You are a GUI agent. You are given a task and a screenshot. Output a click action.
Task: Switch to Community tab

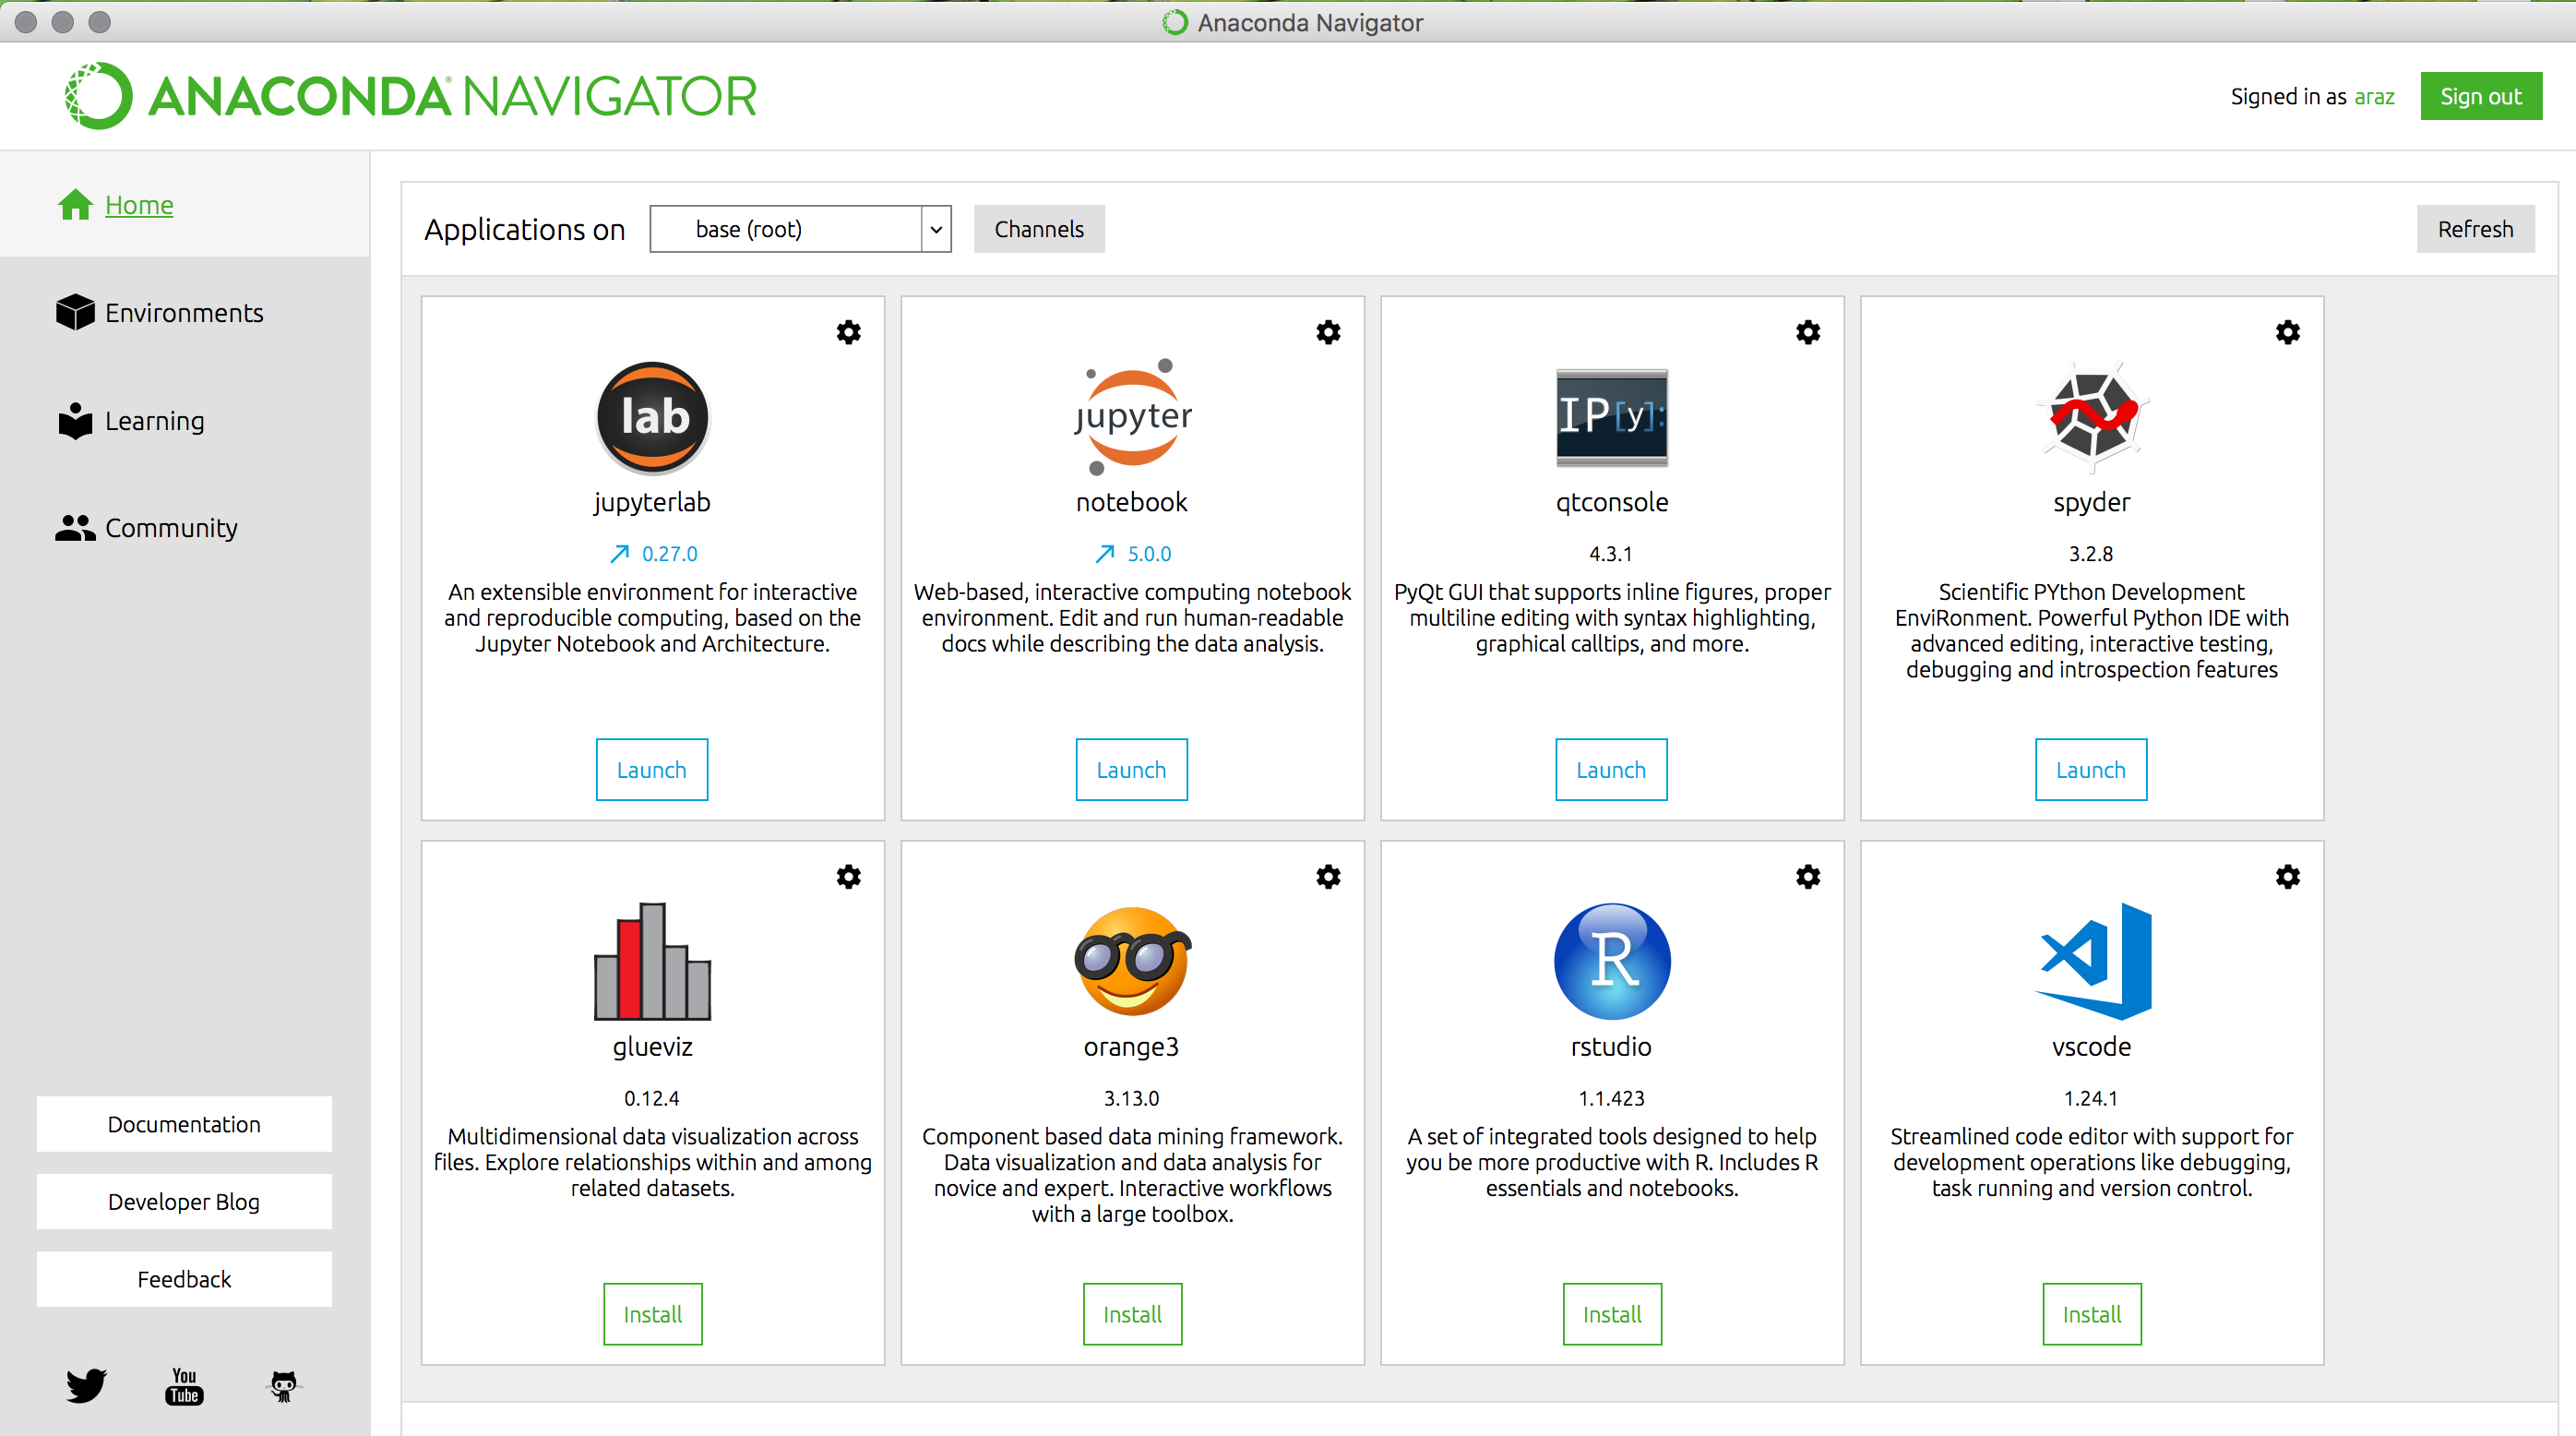click(x=147, y=527)
